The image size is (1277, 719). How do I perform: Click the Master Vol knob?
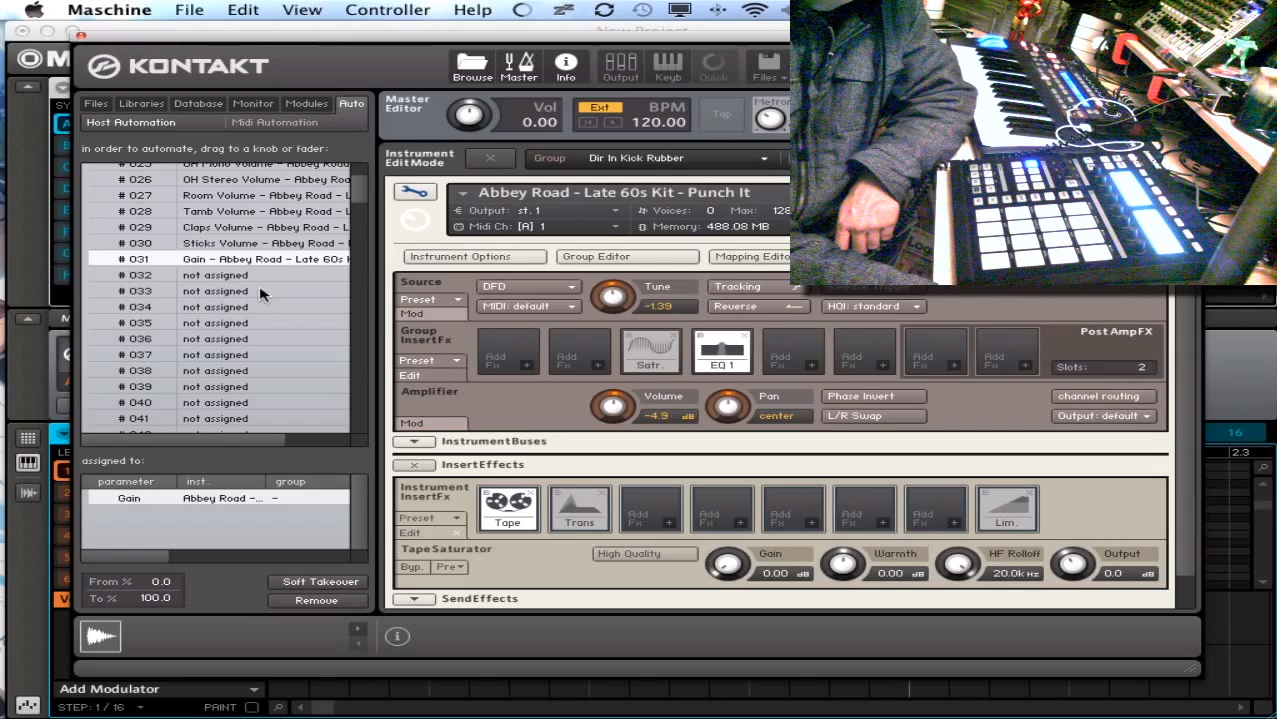click(469, 115)
